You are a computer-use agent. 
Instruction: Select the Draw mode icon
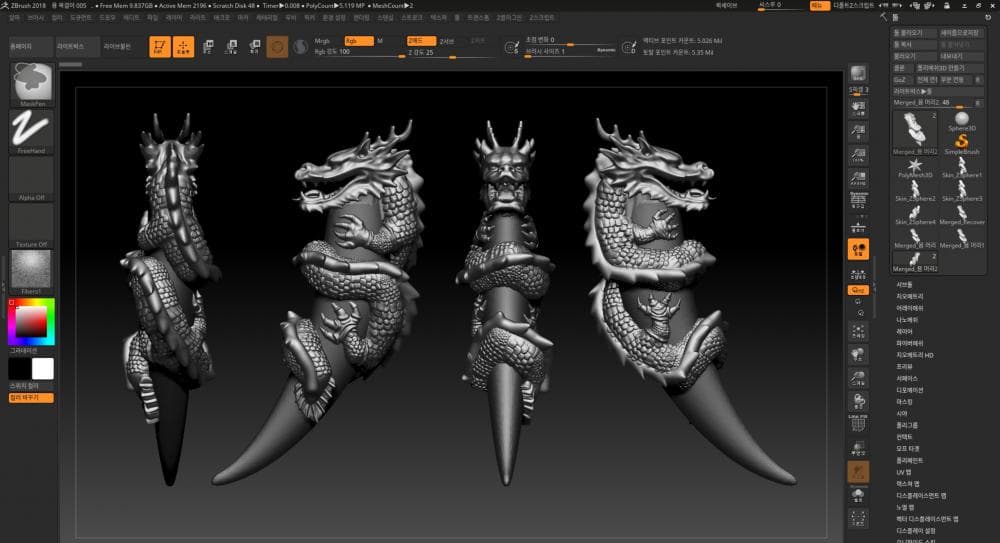tap(183, 47)
